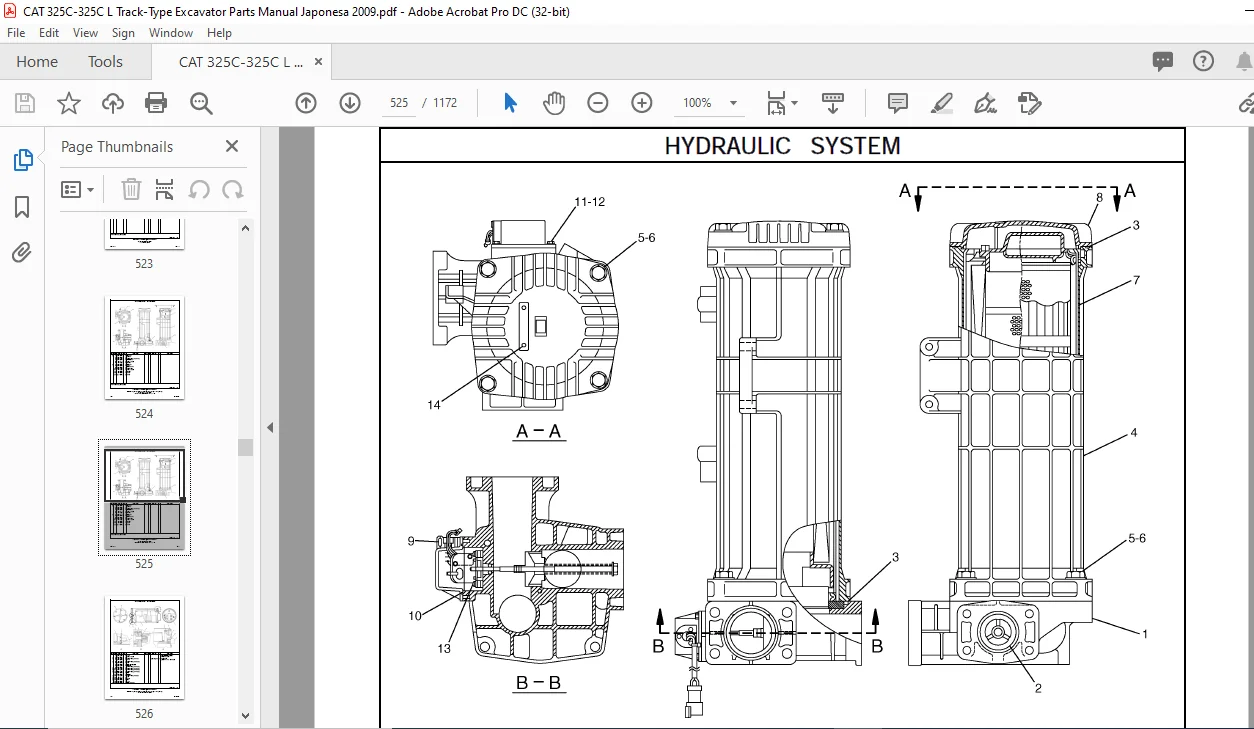Activate the Selection arrow tool
This screenshot has height=729, width=1254.
pyautogui.click(x=510, y=103)
